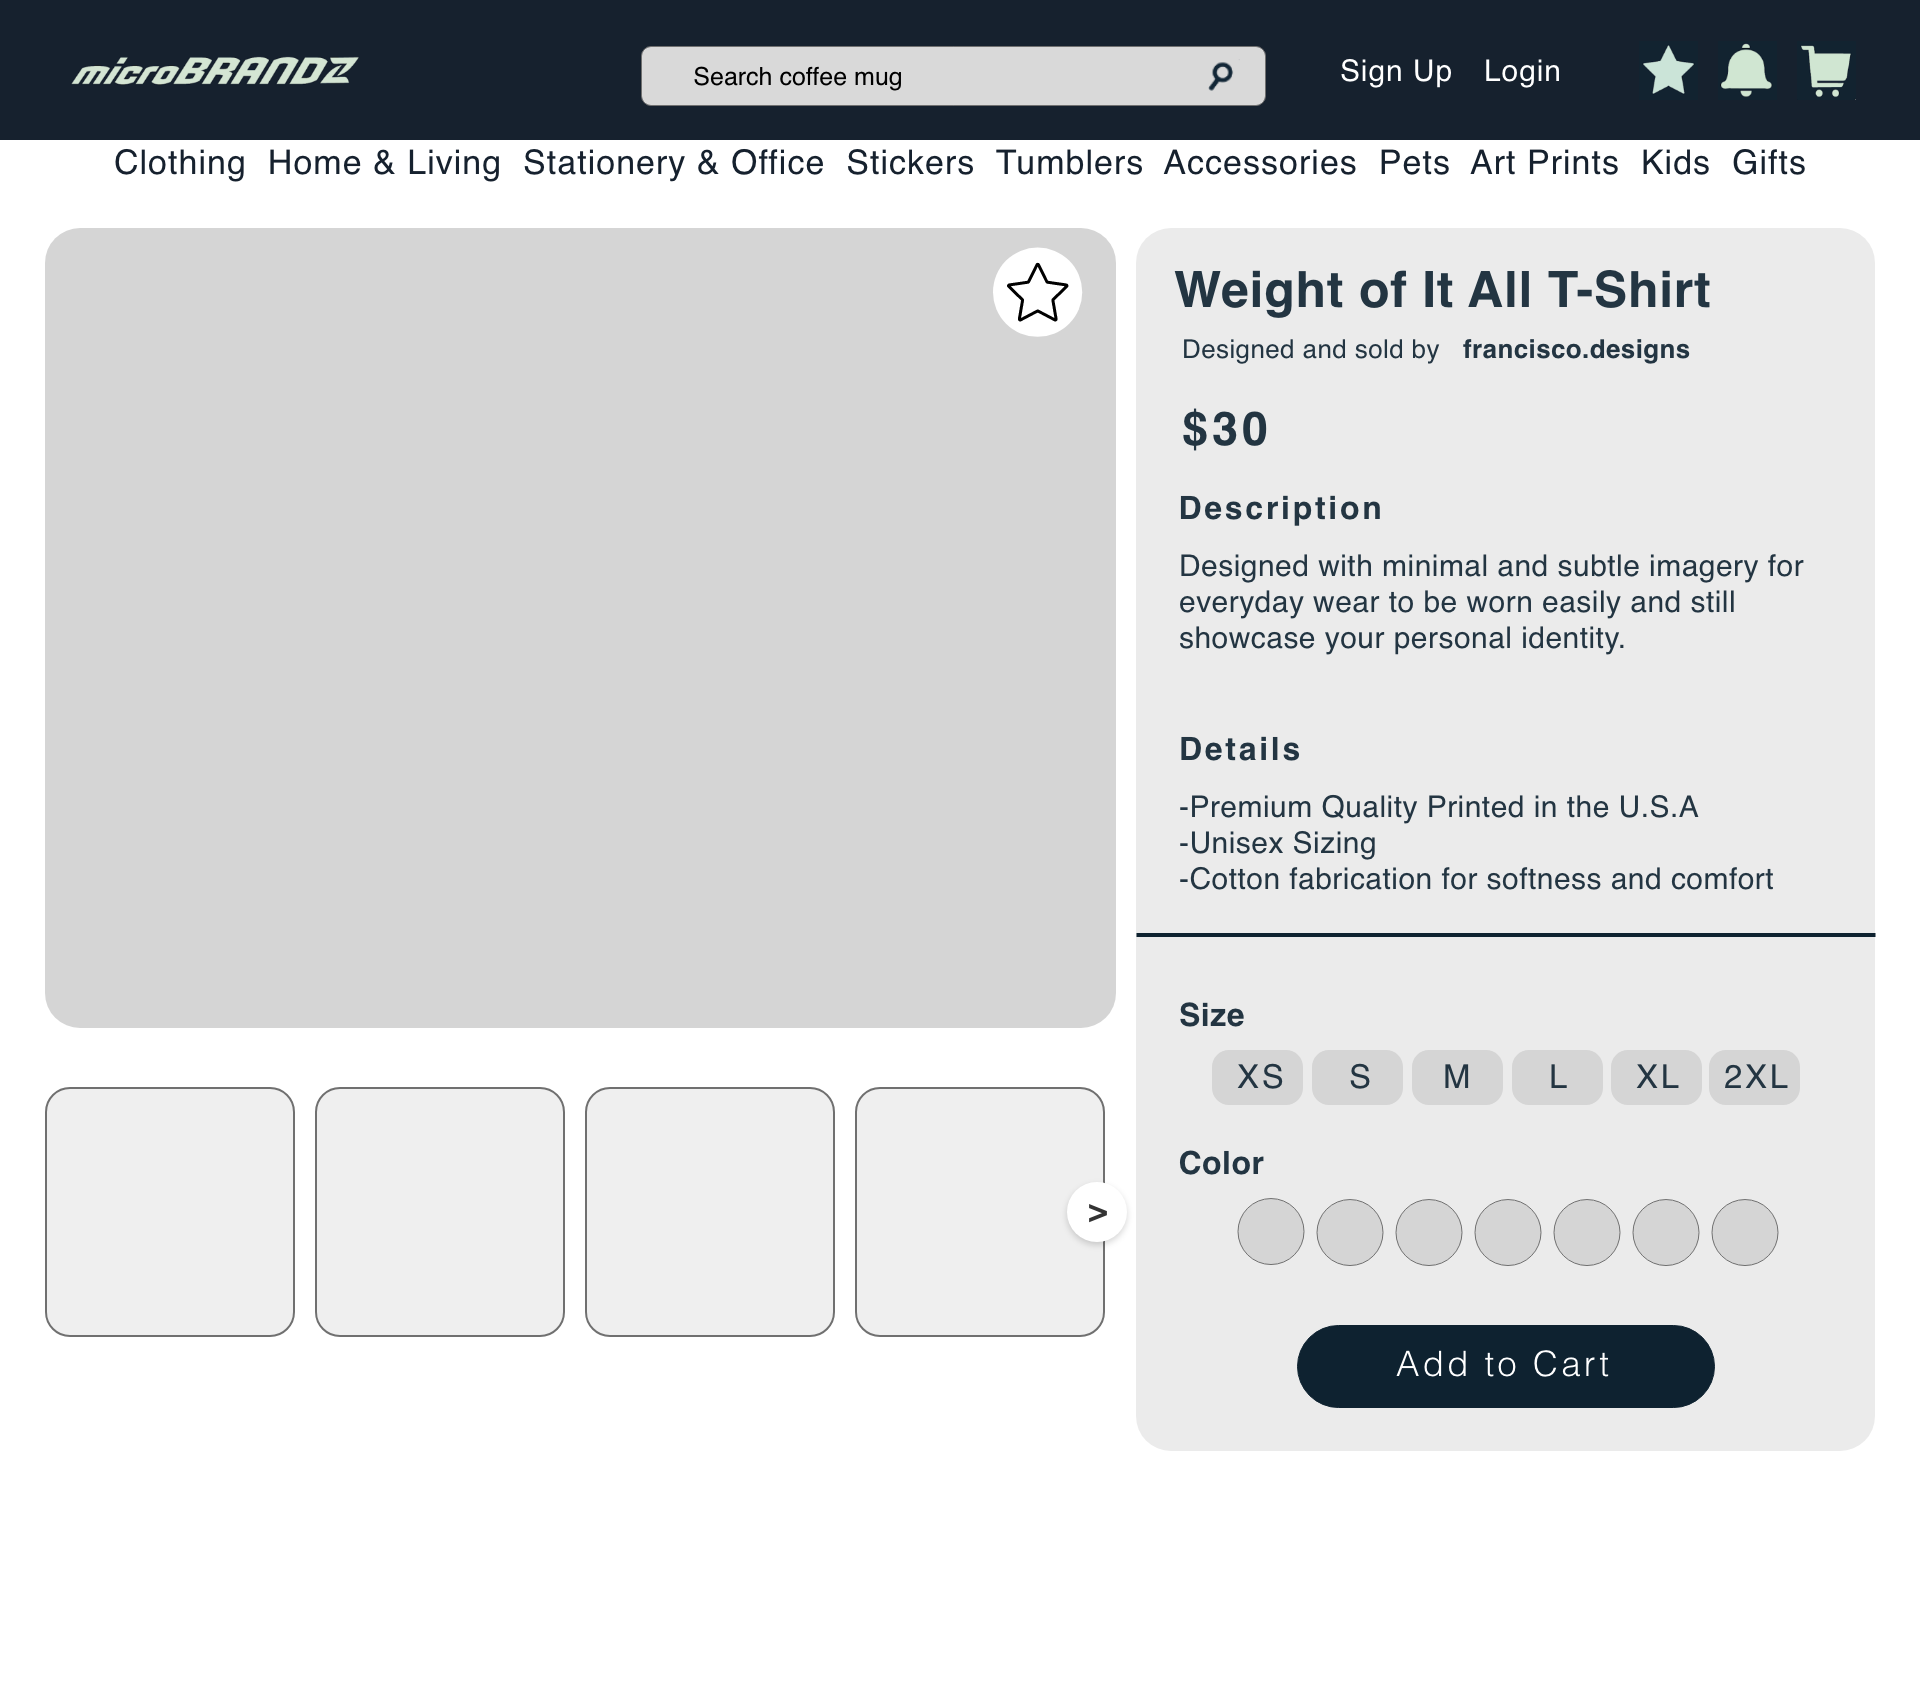This screenshot has width=1920, height=1700.
Task: Click the microBRANDZ logo
Action: [215, 71]
